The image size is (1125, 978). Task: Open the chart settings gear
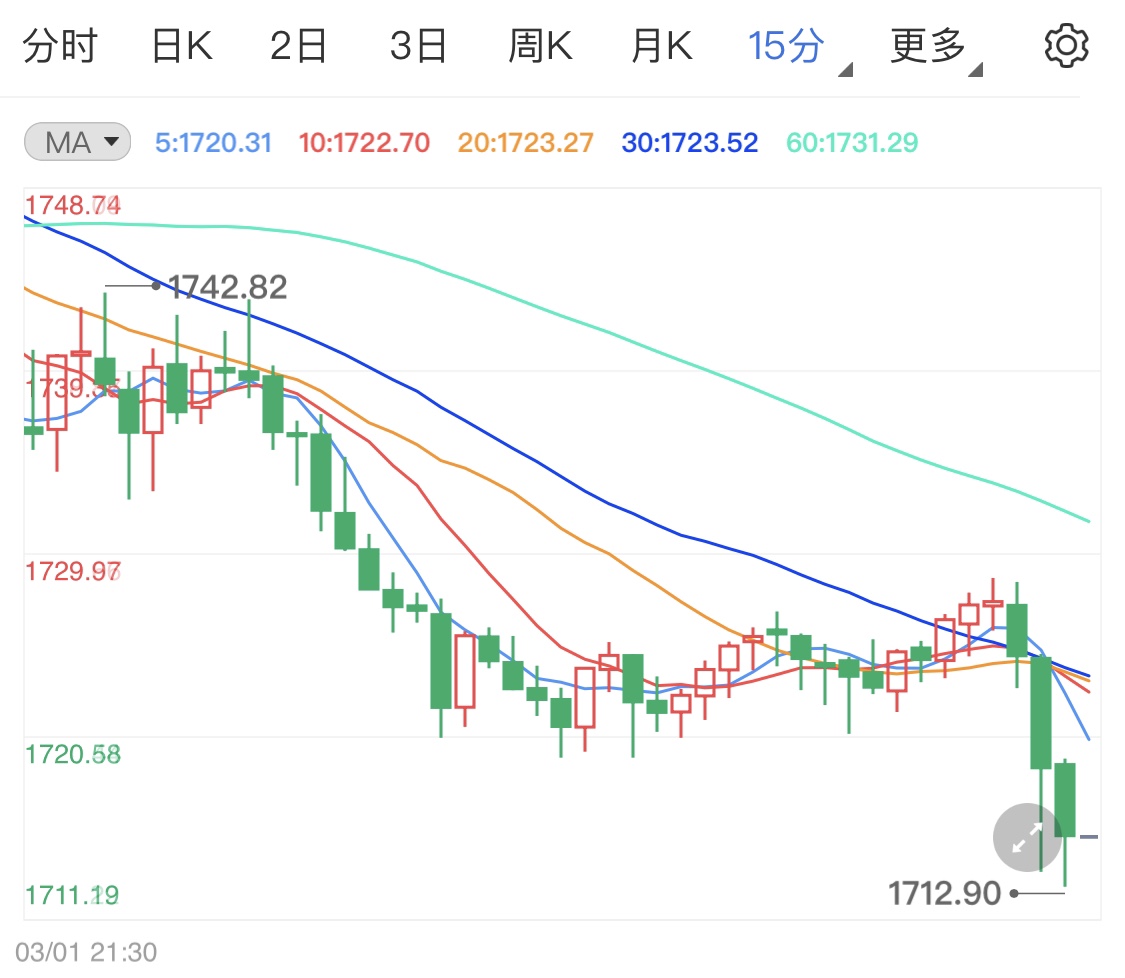click(1065, 46)
